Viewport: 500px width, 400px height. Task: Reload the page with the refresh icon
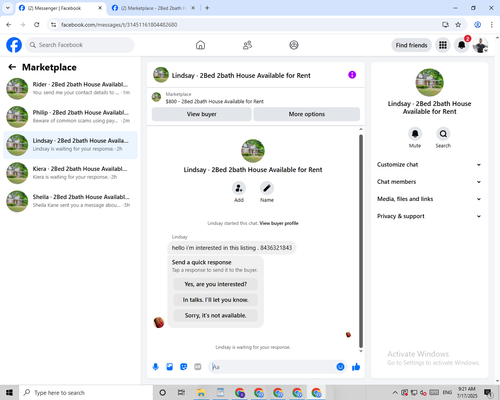37,25
